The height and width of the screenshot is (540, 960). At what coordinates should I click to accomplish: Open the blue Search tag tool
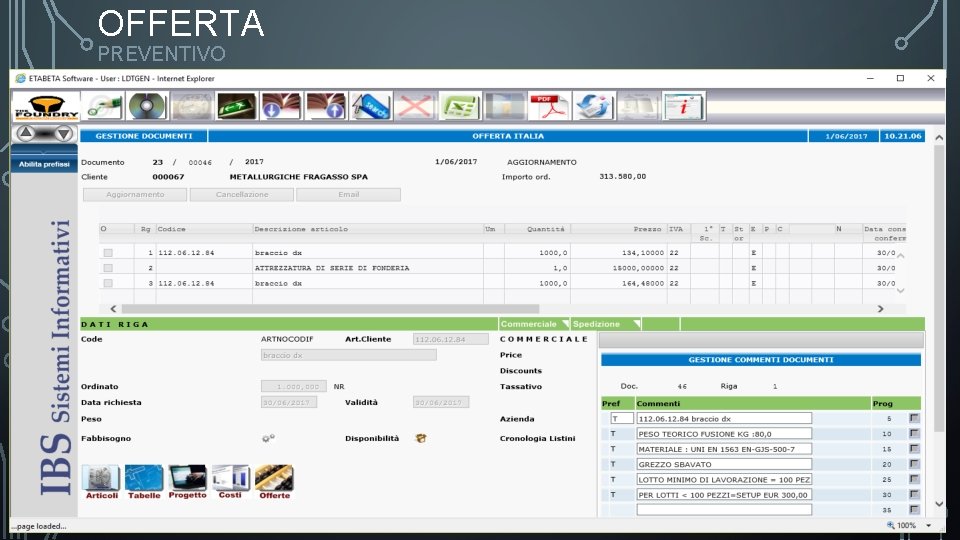pos(370,107)
